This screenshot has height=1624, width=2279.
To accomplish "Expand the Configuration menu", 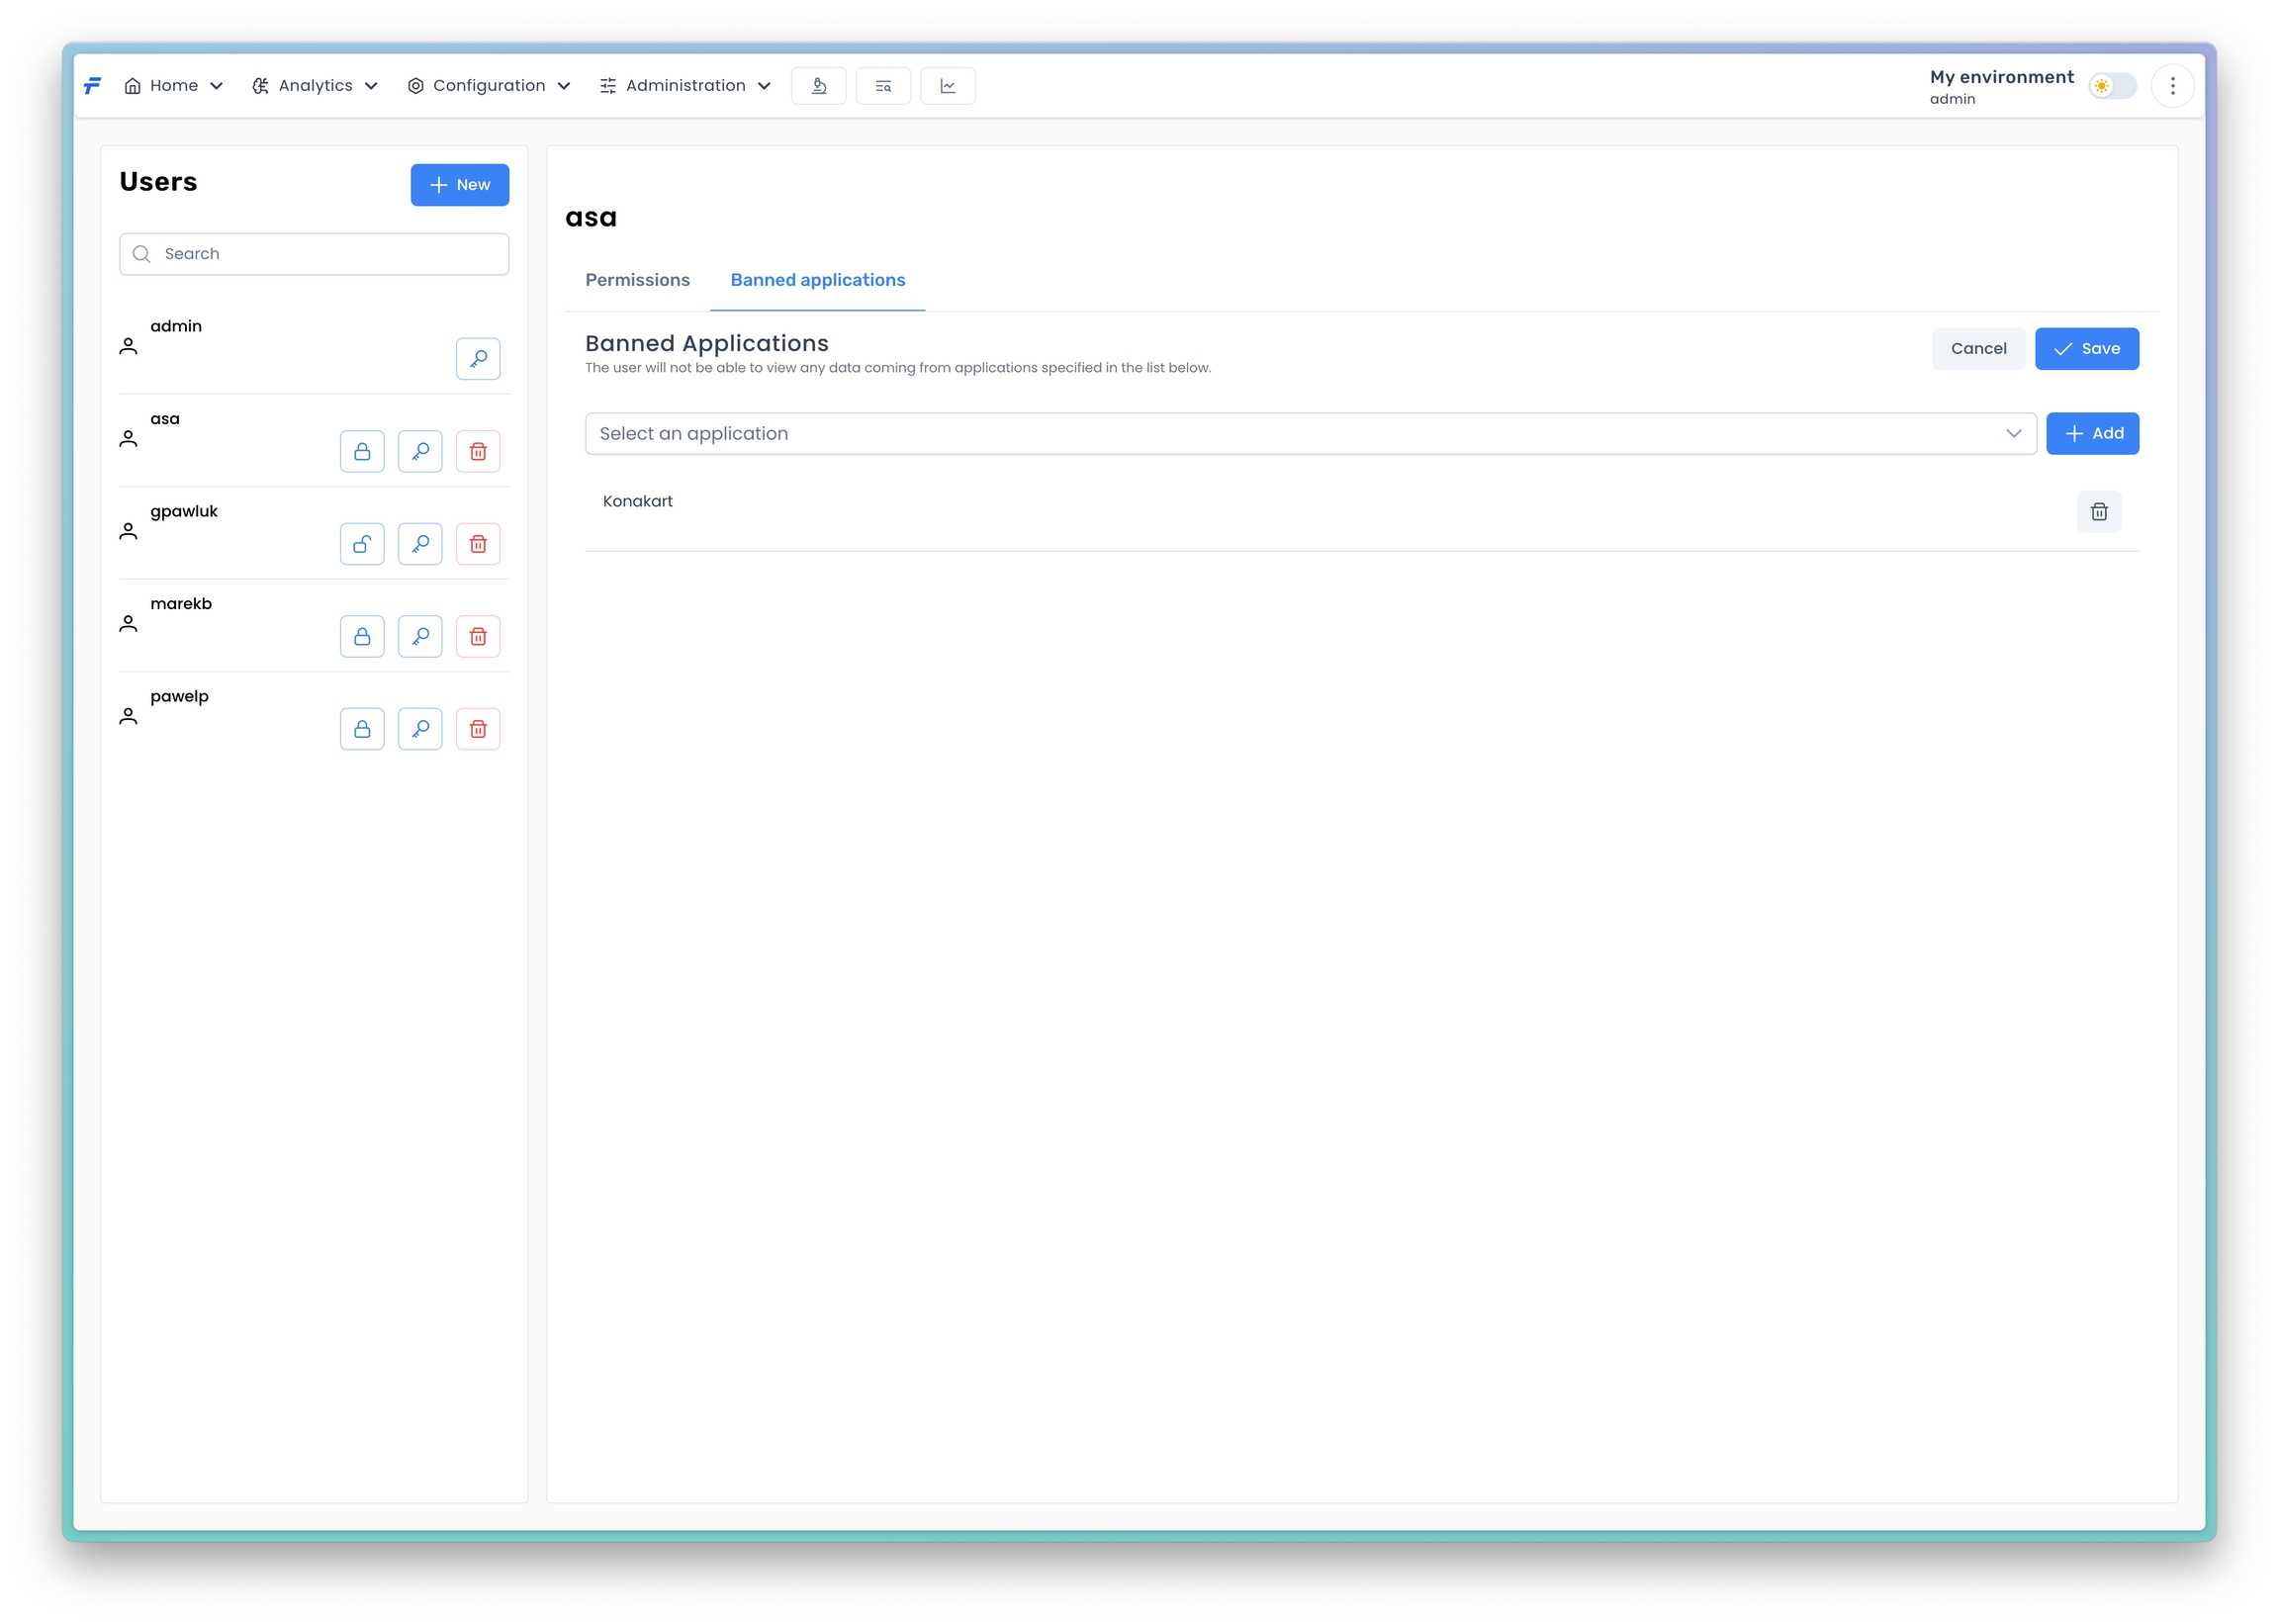I will 488,86.
